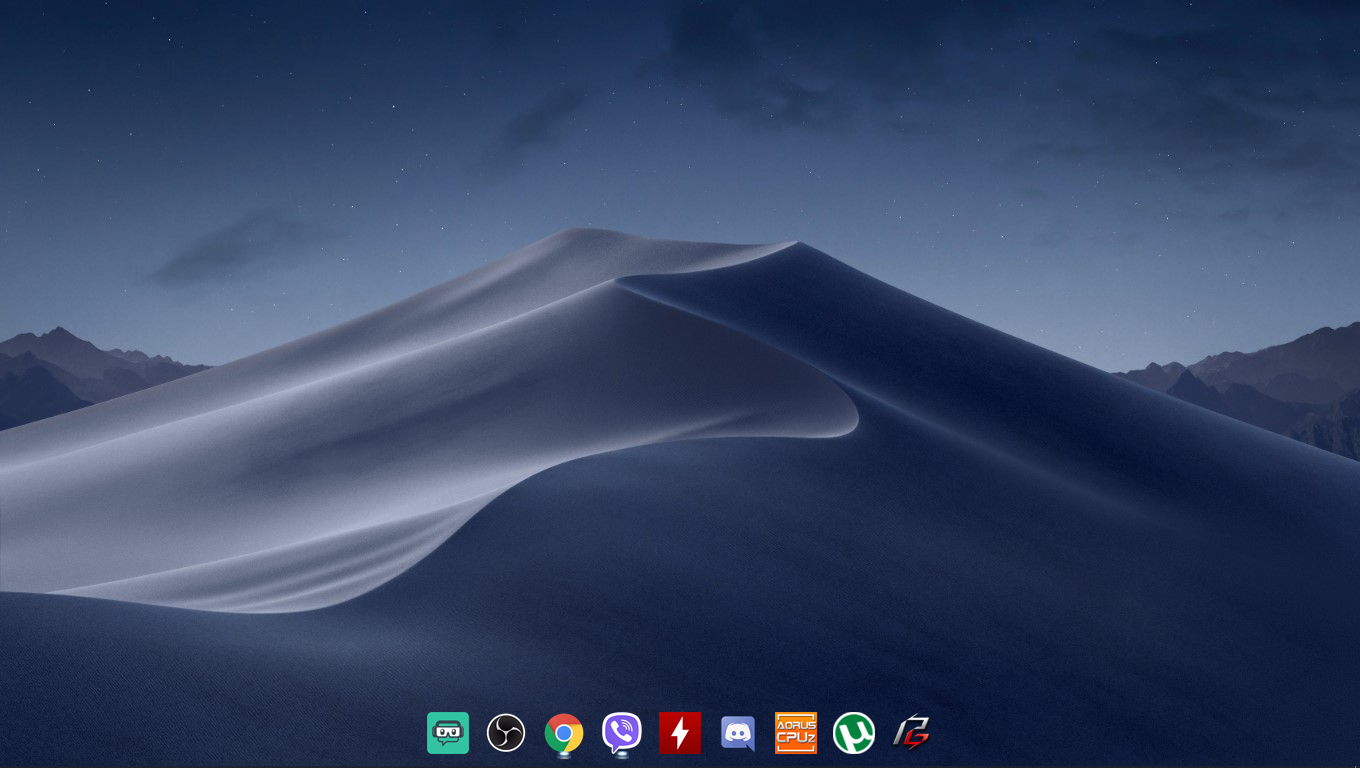Open Discord from the dock

(738, 733)
